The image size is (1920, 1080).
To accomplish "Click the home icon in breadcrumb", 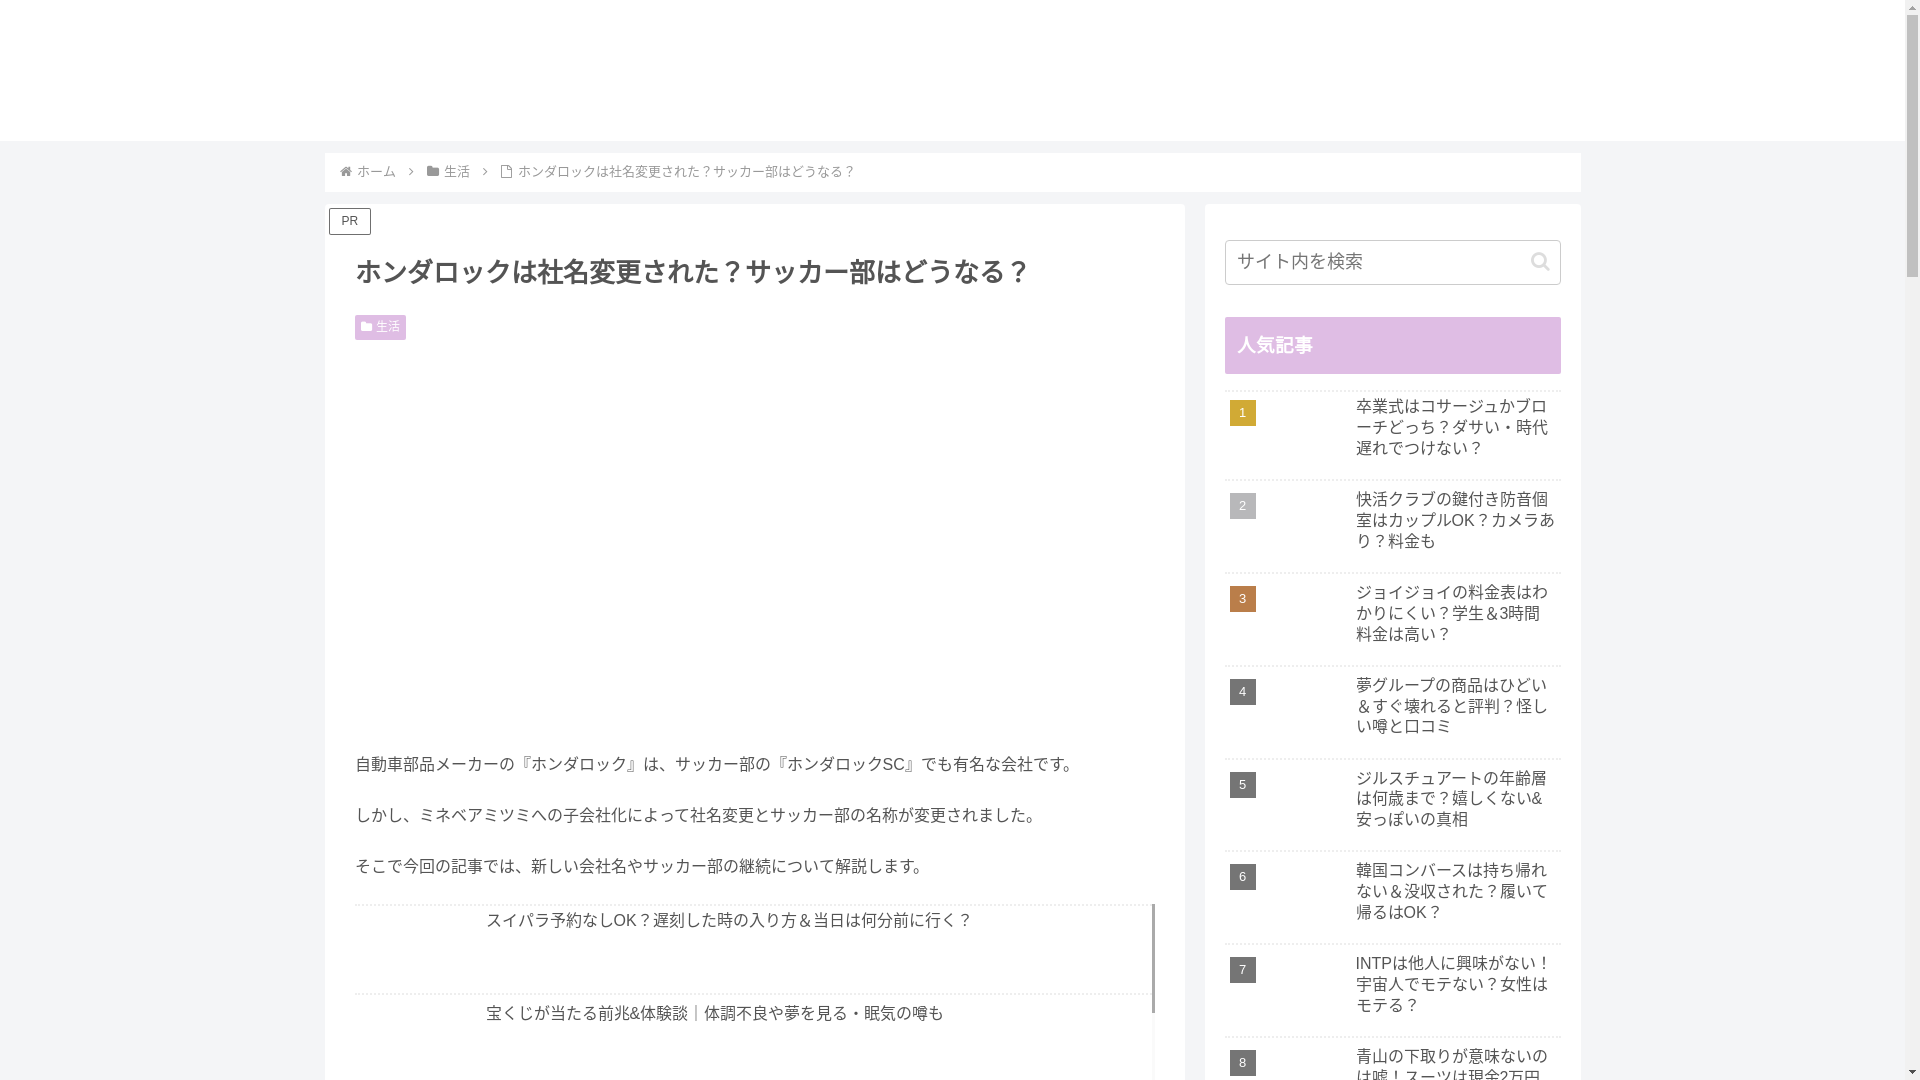I will coord(346,172).
